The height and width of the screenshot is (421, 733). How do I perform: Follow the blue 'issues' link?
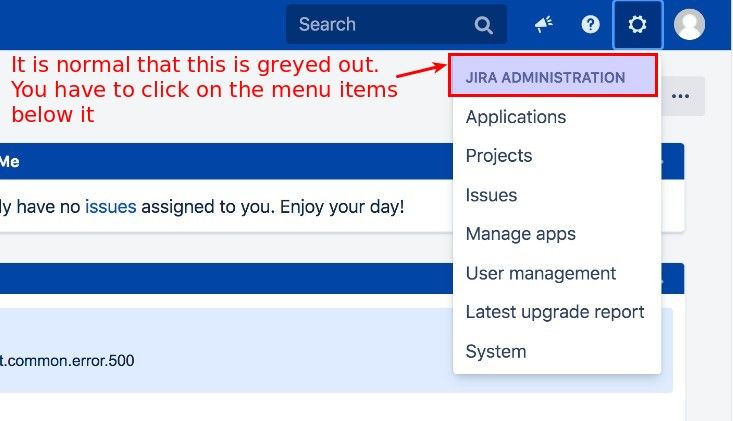coord(110,206)
